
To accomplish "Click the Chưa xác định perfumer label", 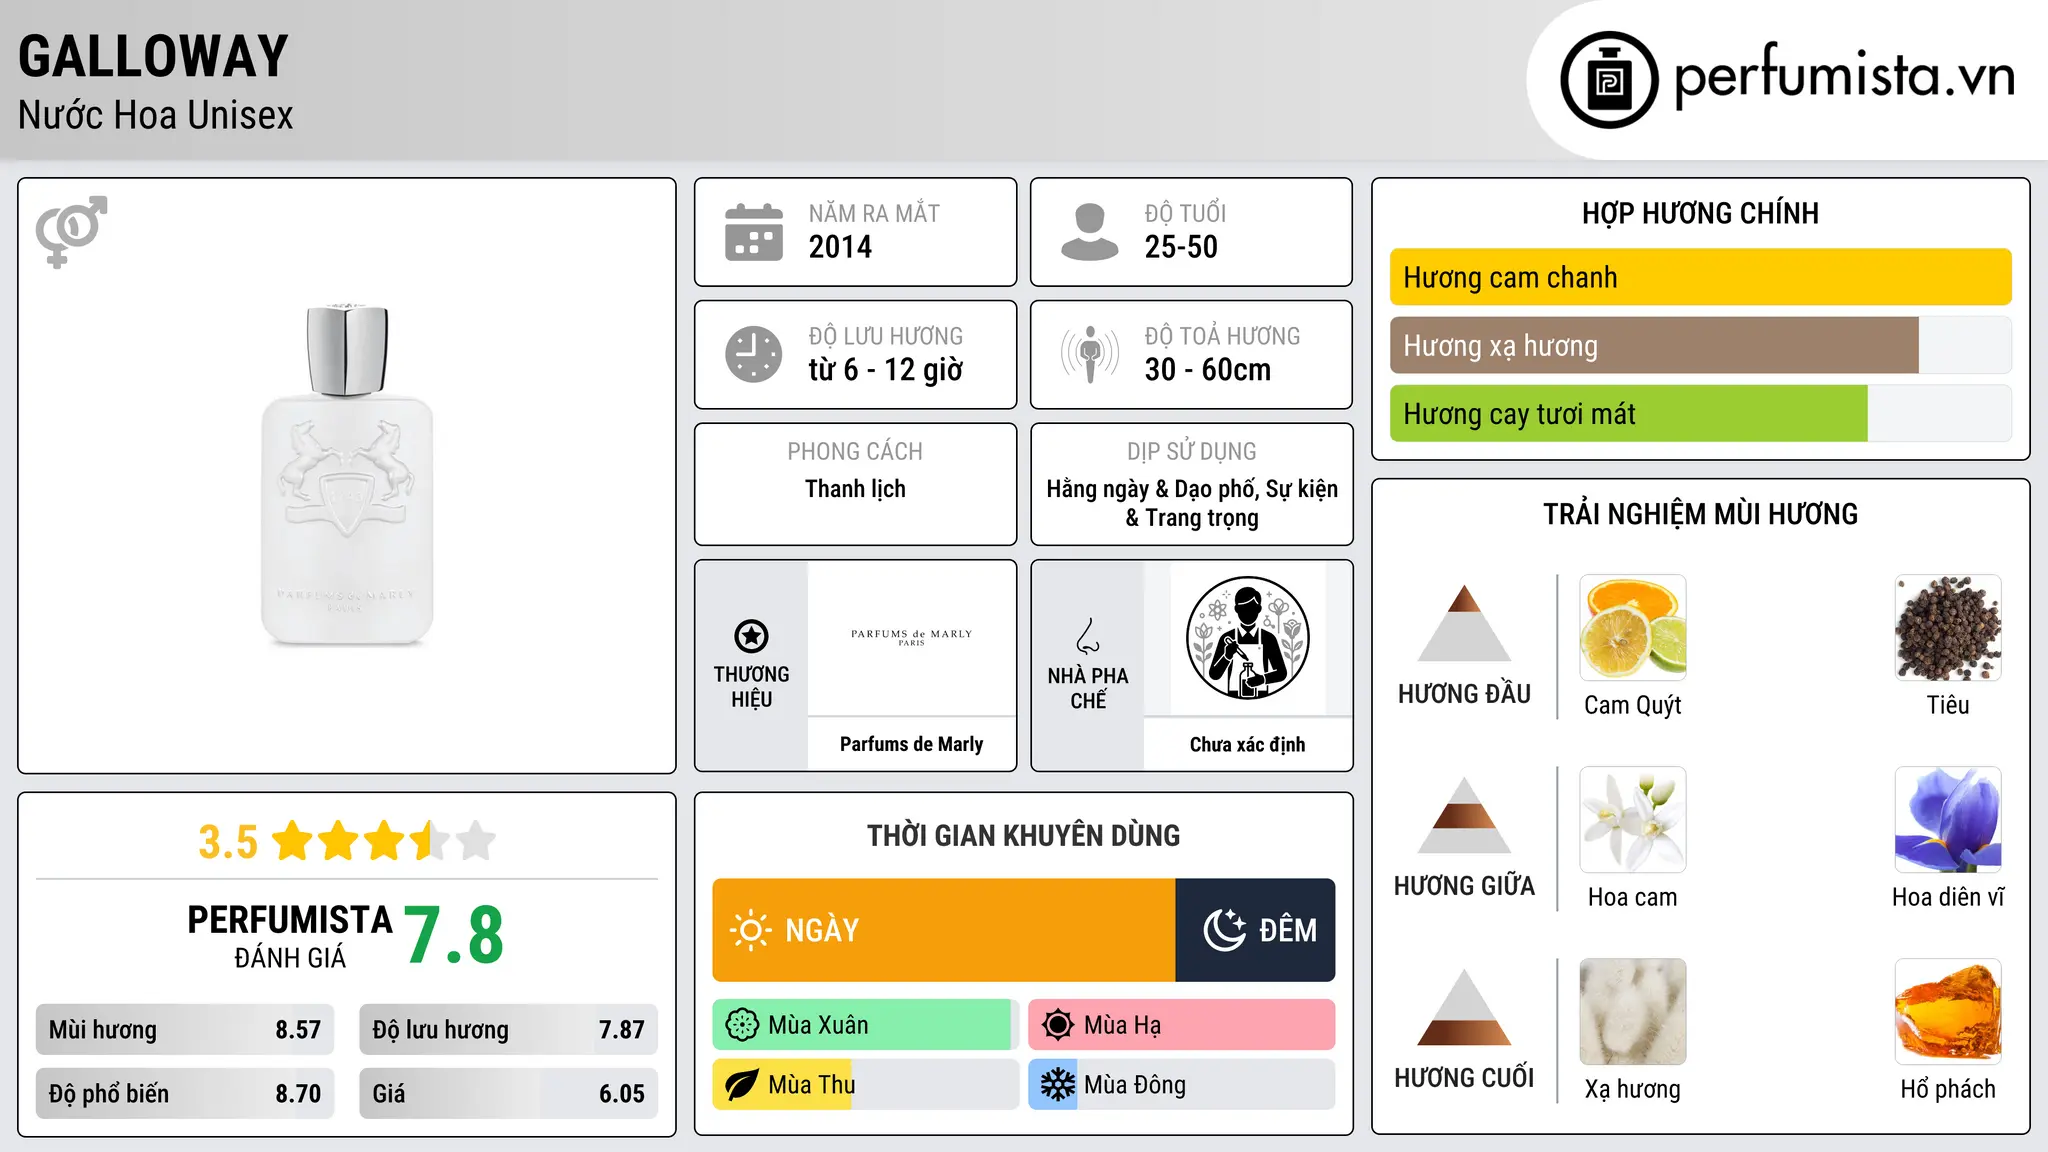I will (1247, 744).
